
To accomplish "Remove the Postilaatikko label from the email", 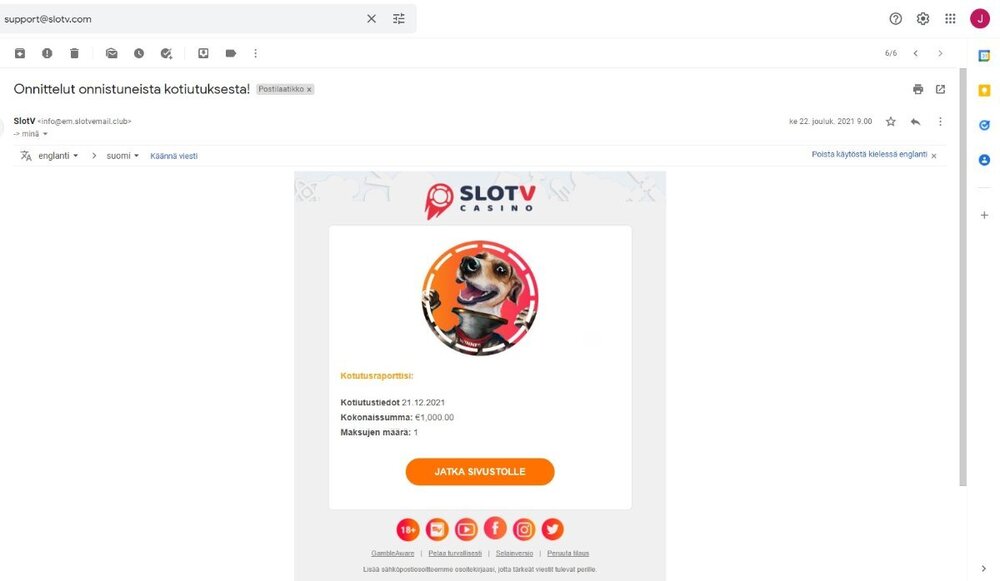I will tap(309, 90).
